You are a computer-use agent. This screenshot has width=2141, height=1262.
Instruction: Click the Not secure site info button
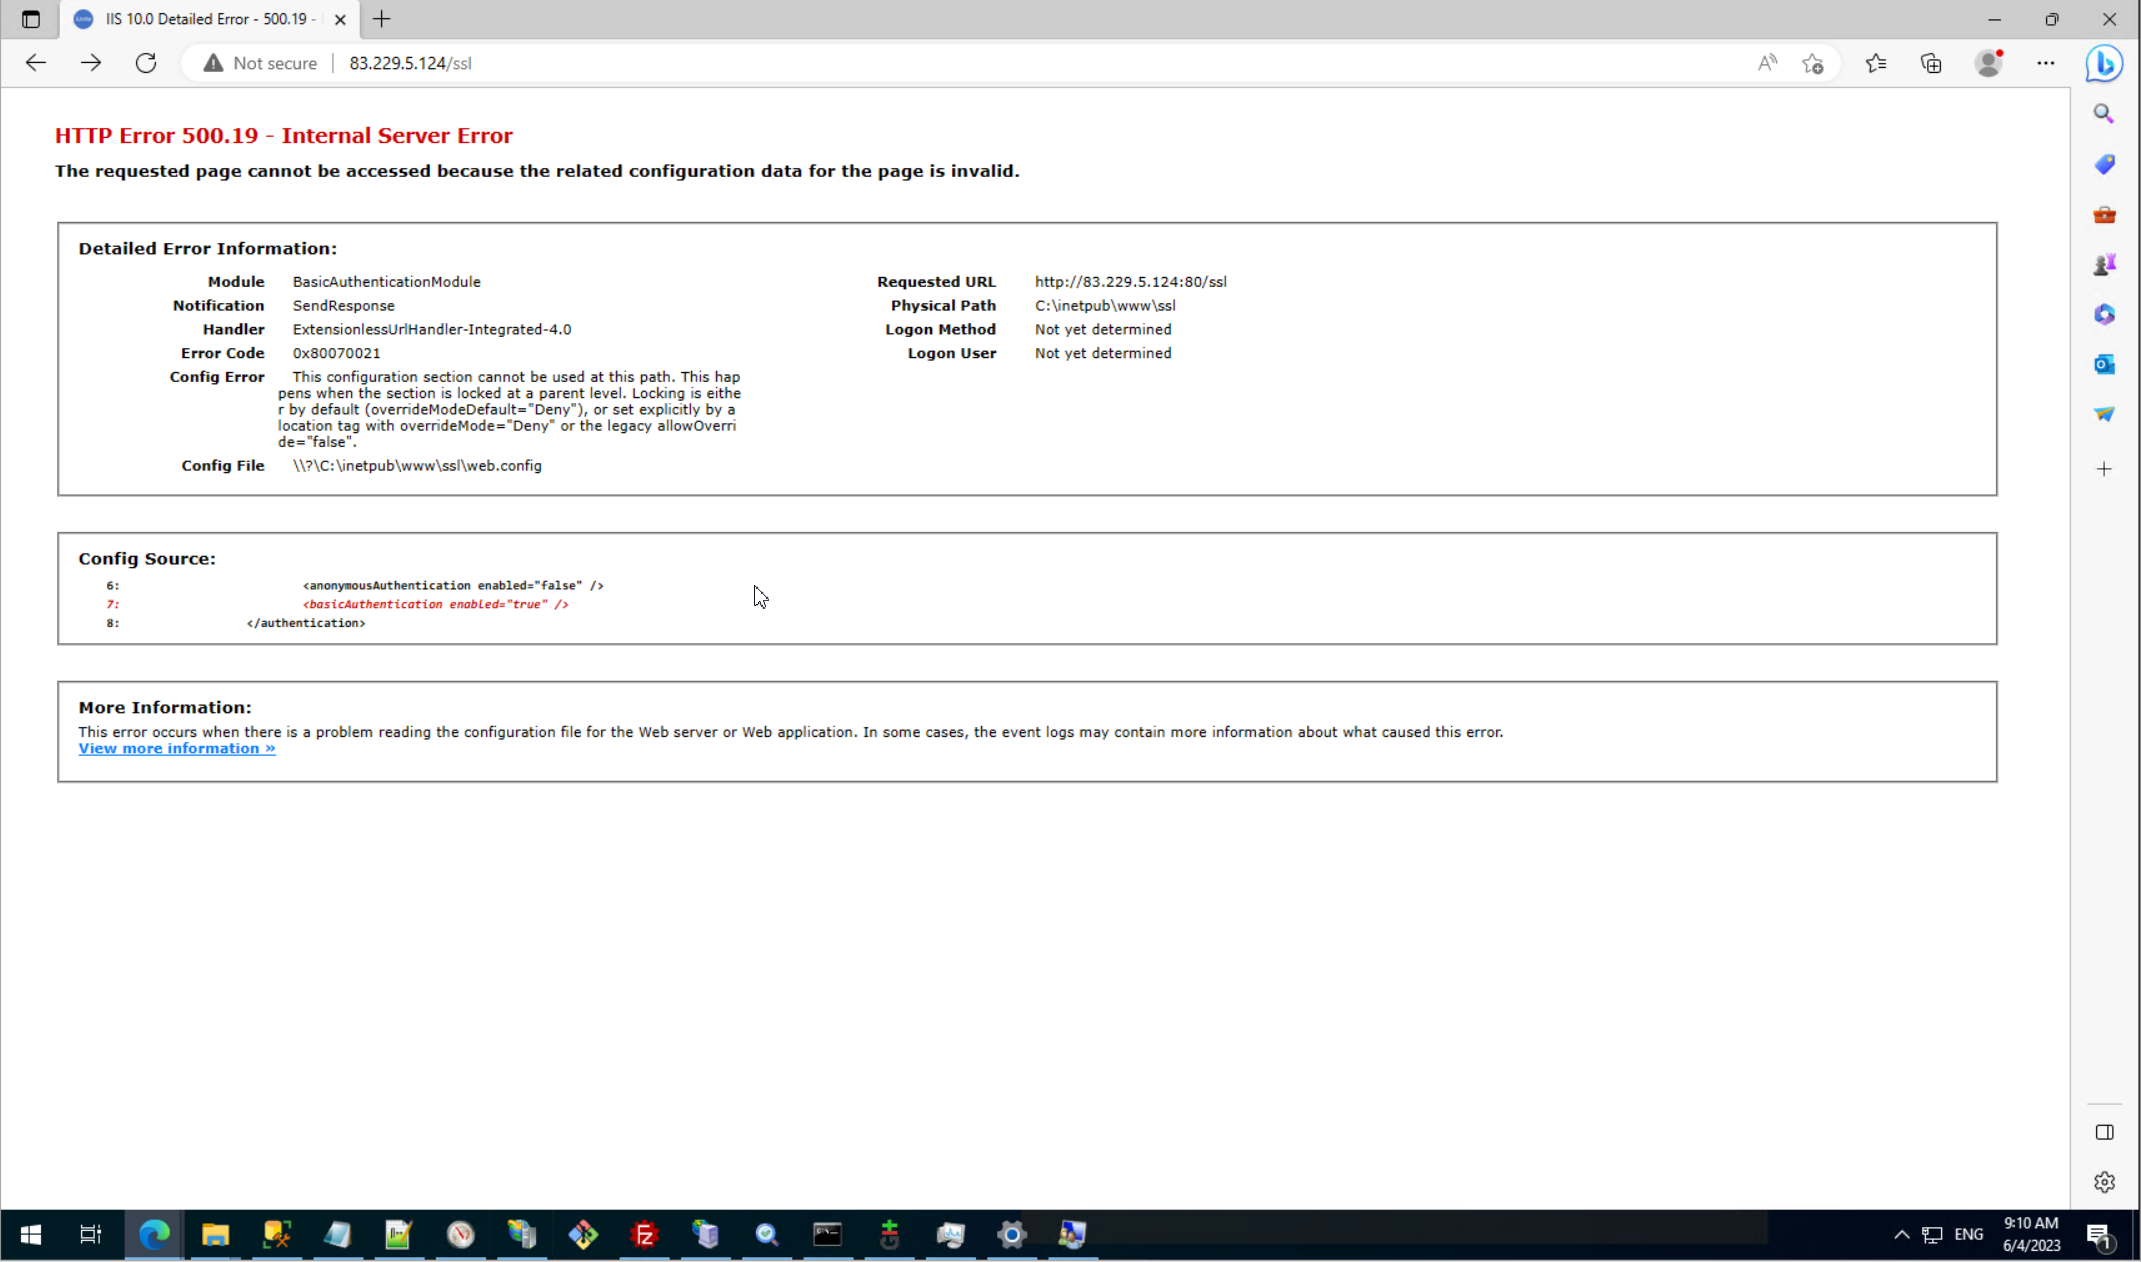[x=260, y=63]
